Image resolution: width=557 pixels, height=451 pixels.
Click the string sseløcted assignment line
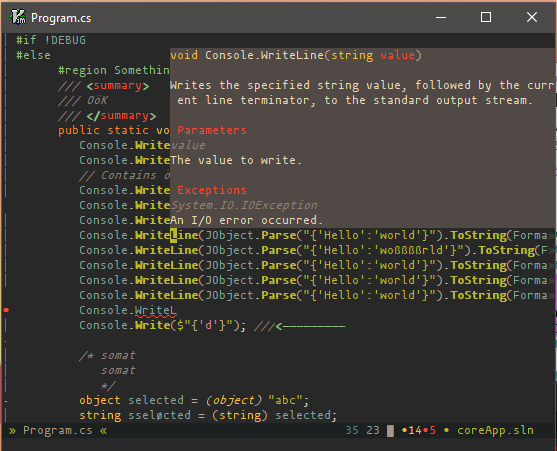(x=208, y=415)
